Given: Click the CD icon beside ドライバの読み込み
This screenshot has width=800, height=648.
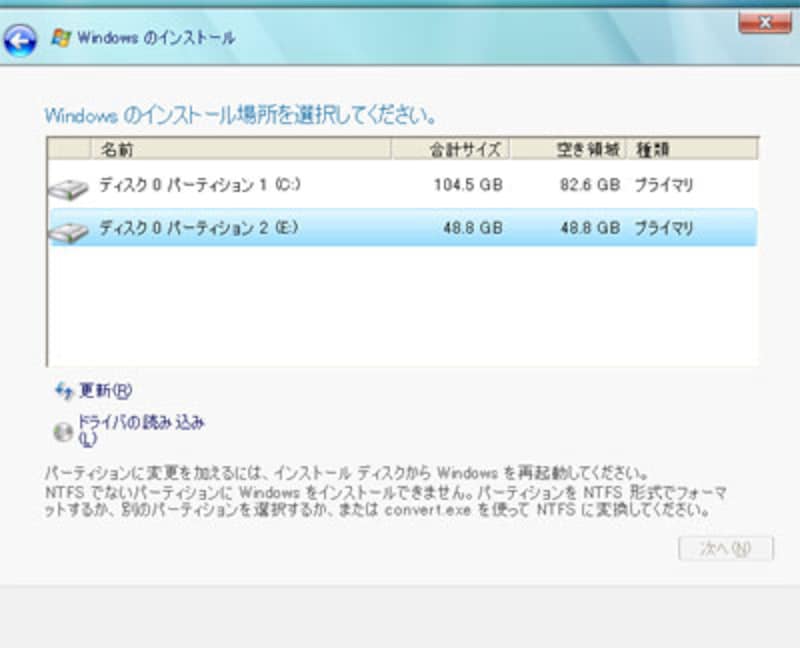Looking at the screenshot, I should pyautogui.click(x=63, y=431).
